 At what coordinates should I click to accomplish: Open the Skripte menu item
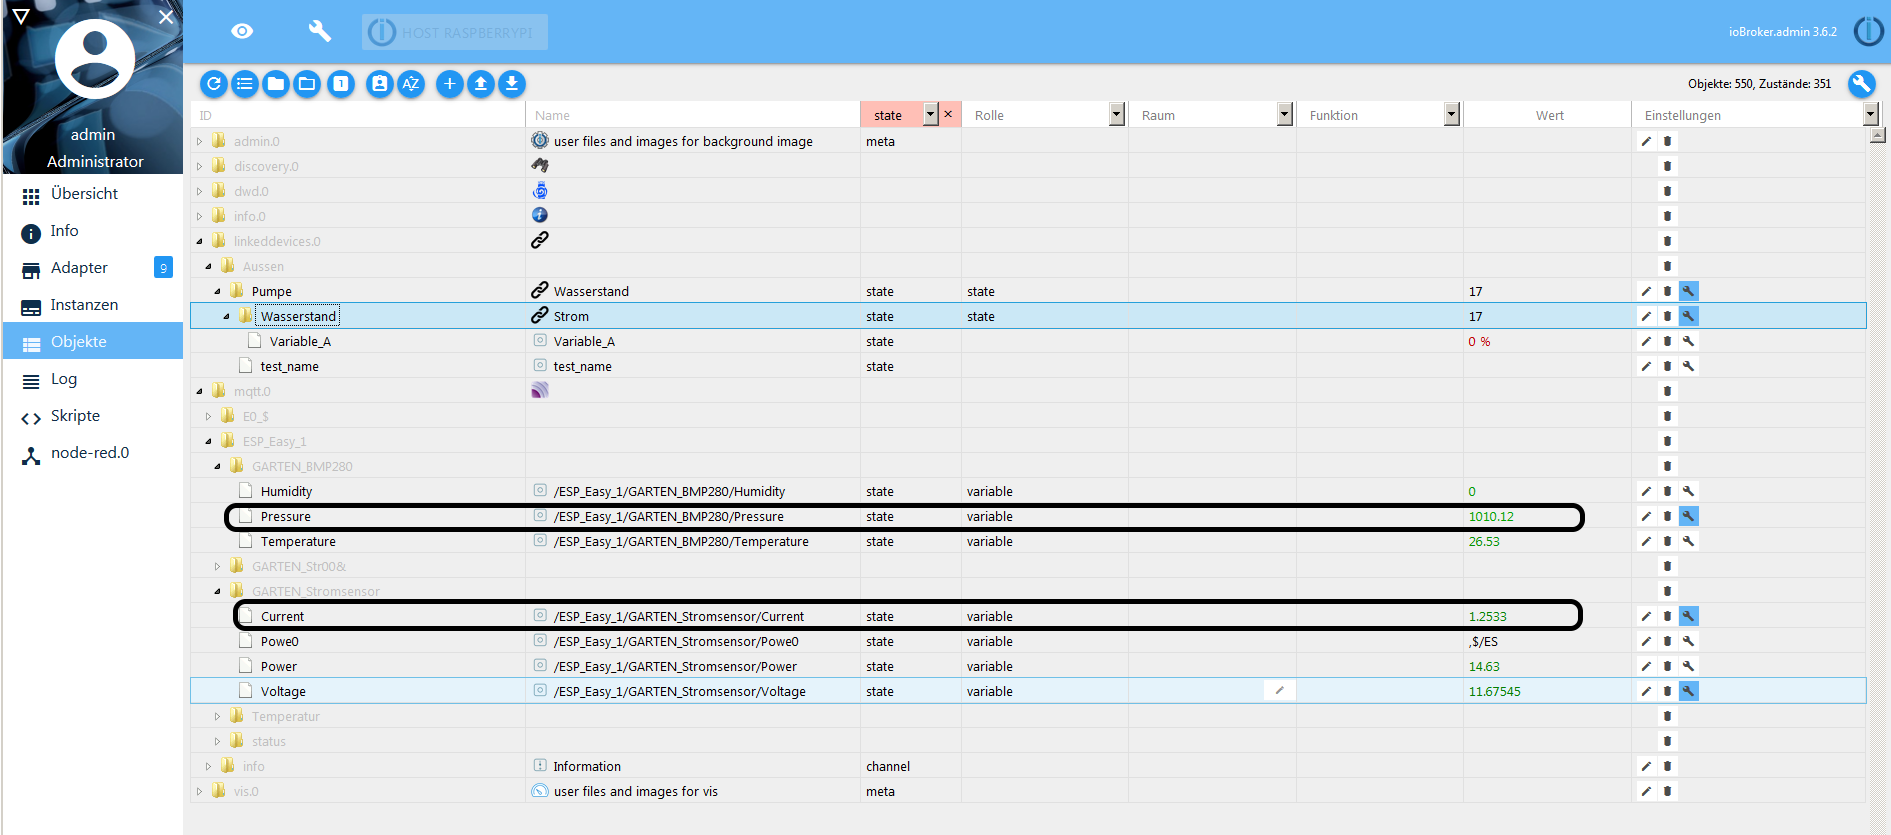(x=75, y=416)
